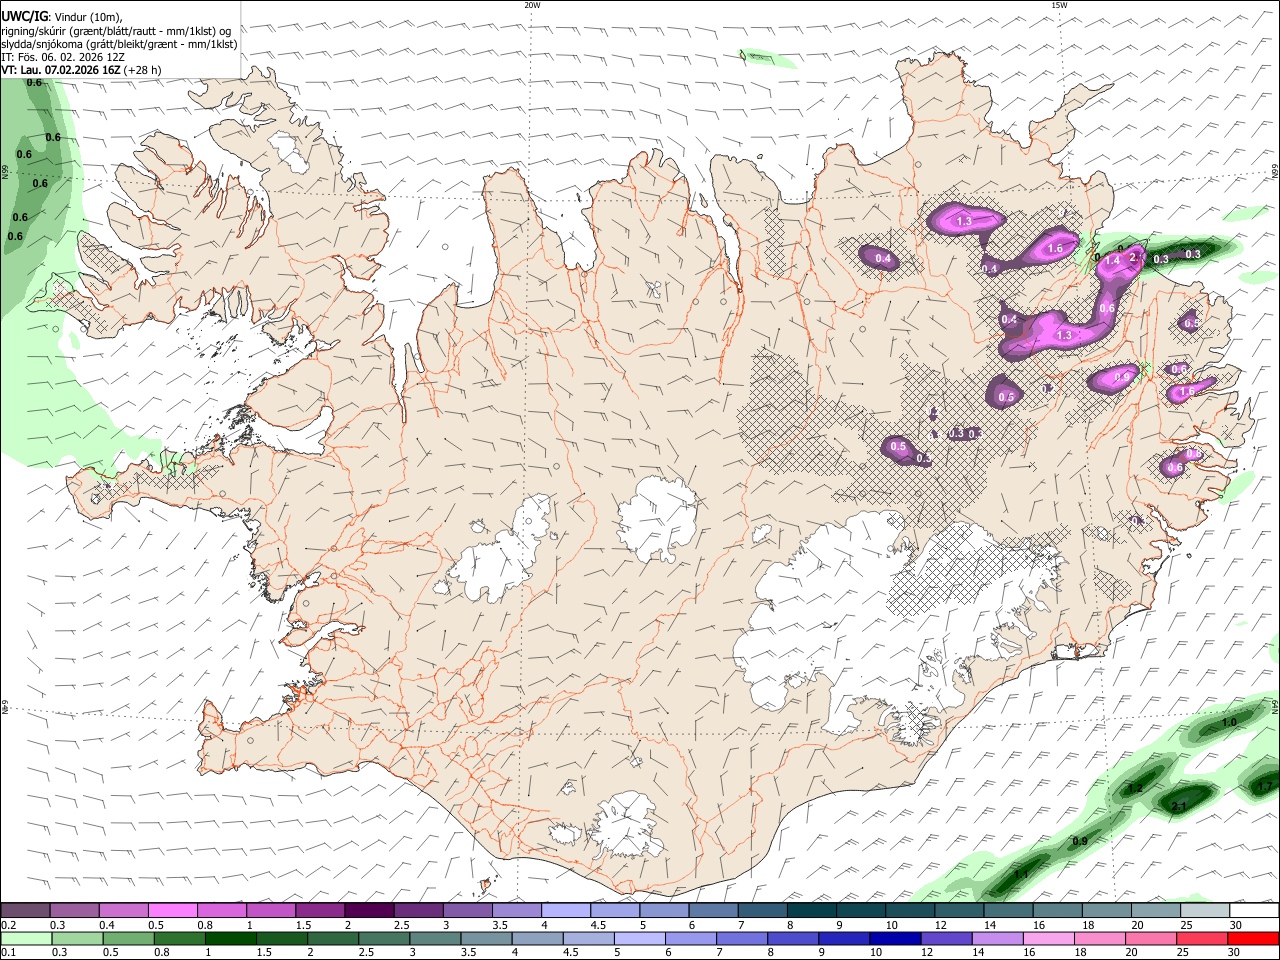
Task: Click the 2.1 rain value offshore
Action: click(x=1178, y=806)
